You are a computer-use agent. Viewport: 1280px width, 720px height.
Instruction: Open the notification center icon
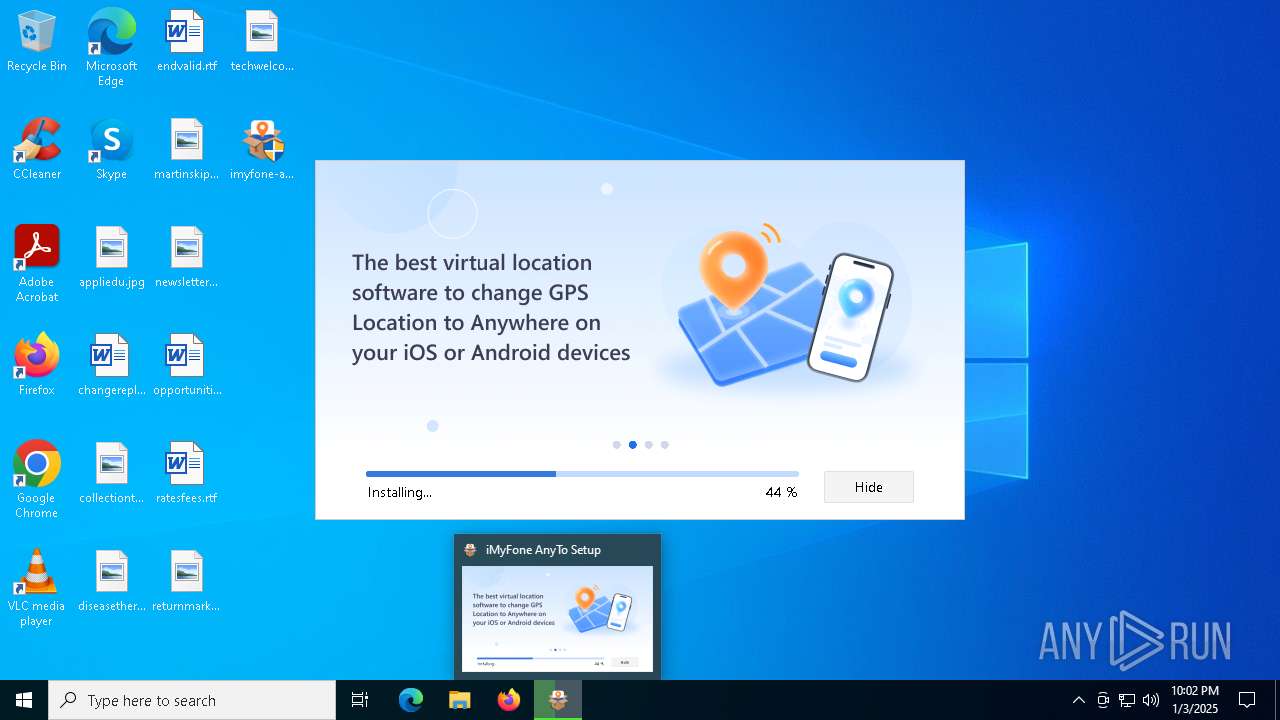[x=1247, y=700]
